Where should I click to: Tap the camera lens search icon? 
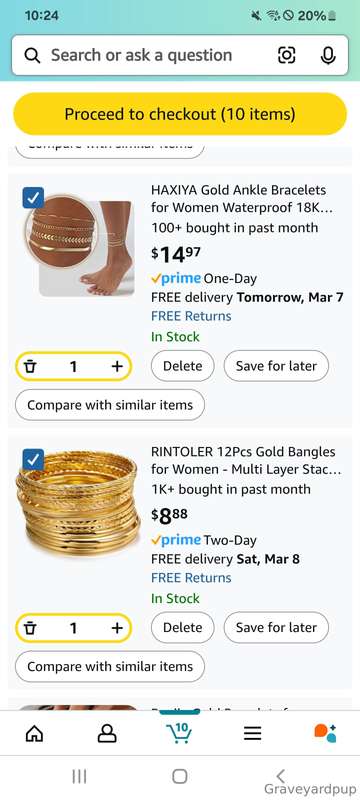coord(286,55)
